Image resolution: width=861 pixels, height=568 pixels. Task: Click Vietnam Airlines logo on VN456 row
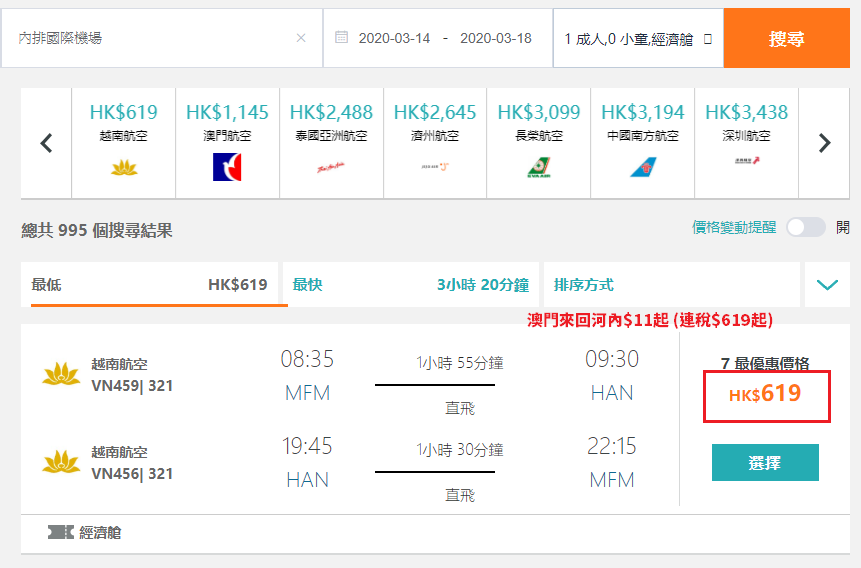(x=61, y=462)
